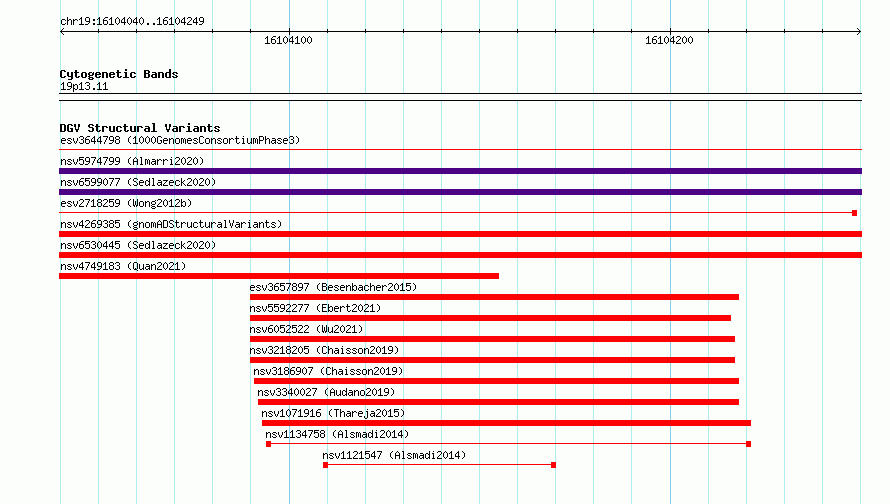Click the esv2718259 (Wong2012b) label
Image resolution: width=890 pixels, height=504 pixels.
126,203
